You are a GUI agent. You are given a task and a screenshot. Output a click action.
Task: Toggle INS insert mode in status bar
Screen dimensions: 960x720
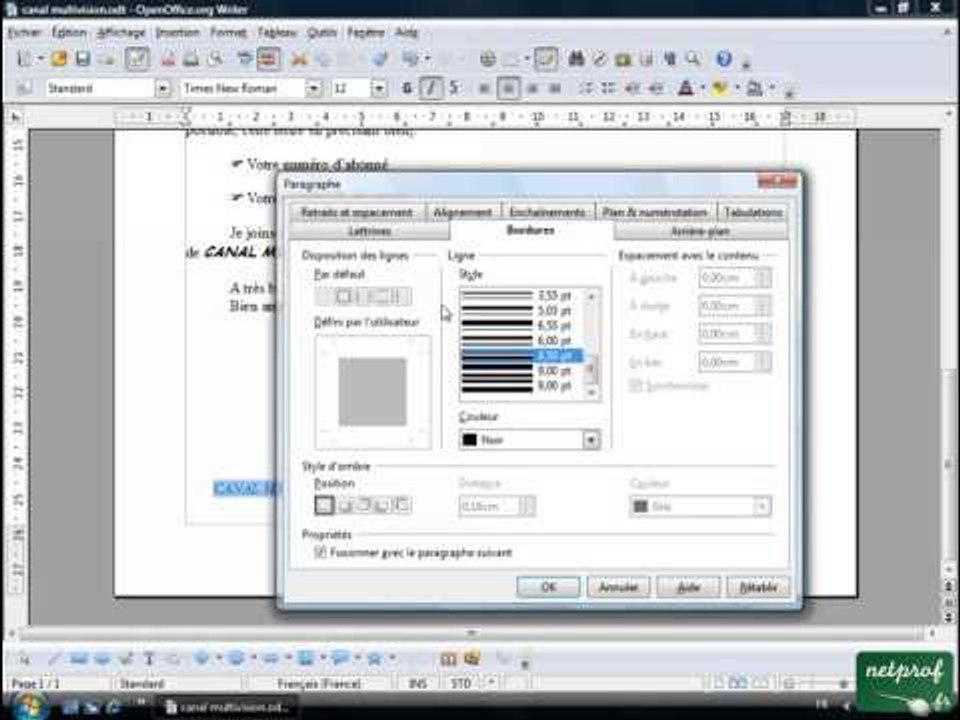pyautogui.click(x=418, y=683)
